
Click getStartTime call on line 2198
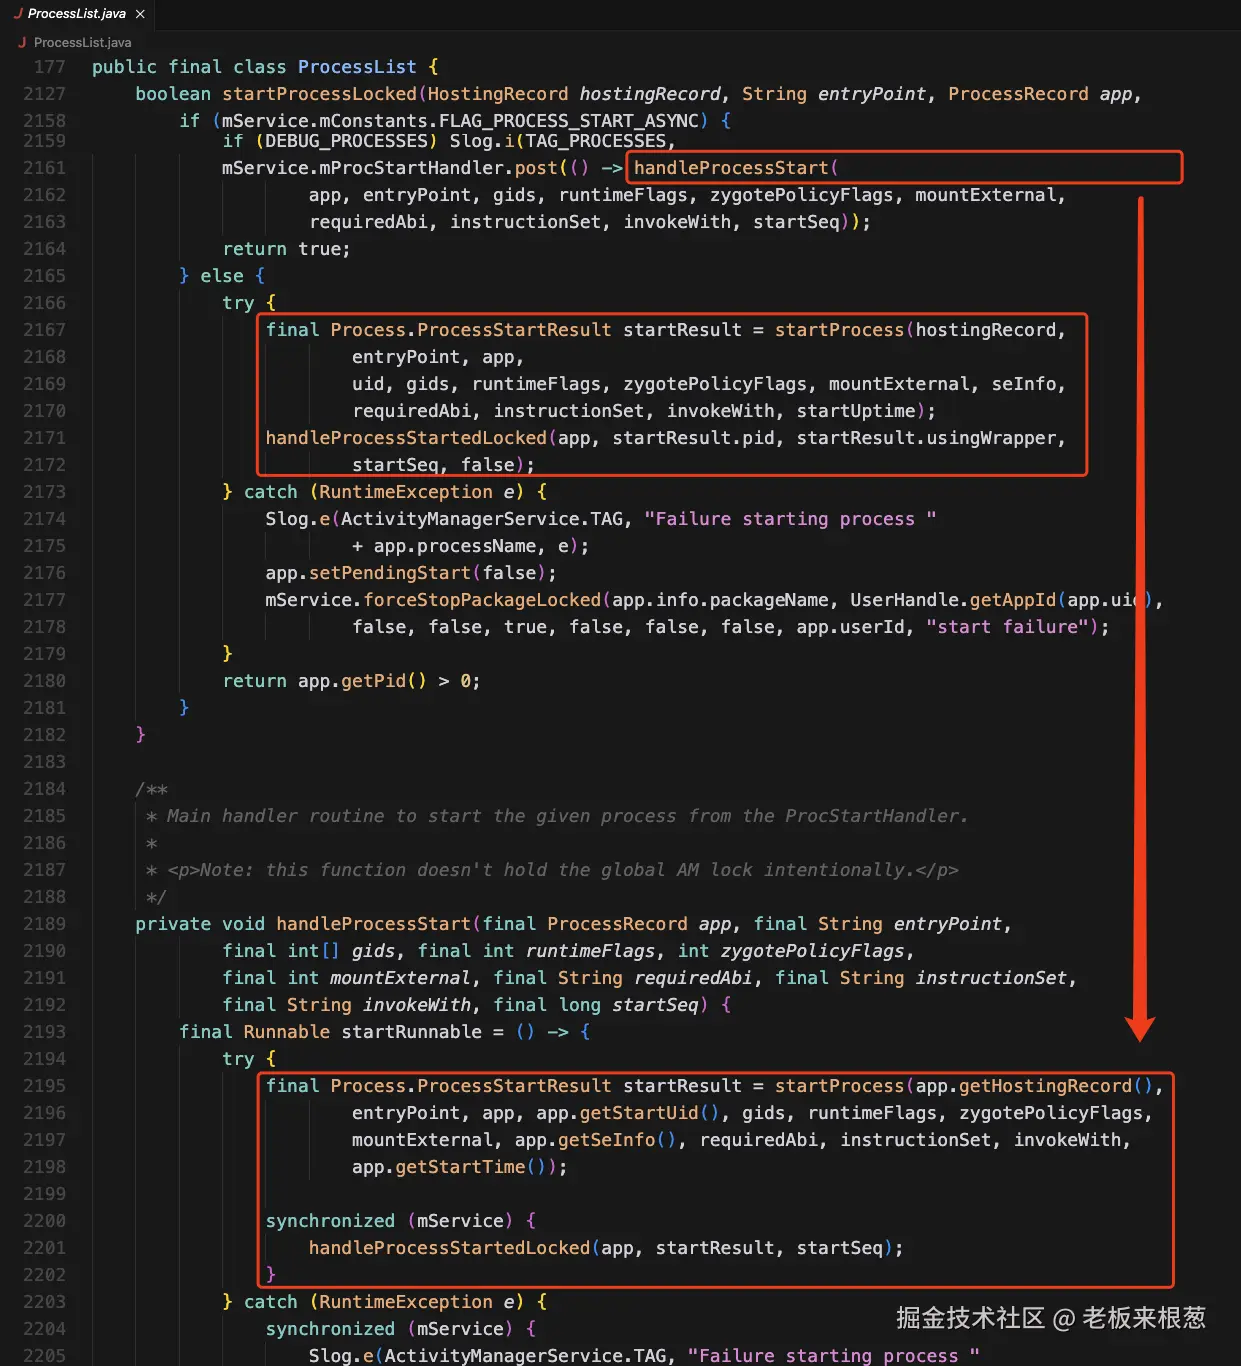click(x=460, y=1167)
